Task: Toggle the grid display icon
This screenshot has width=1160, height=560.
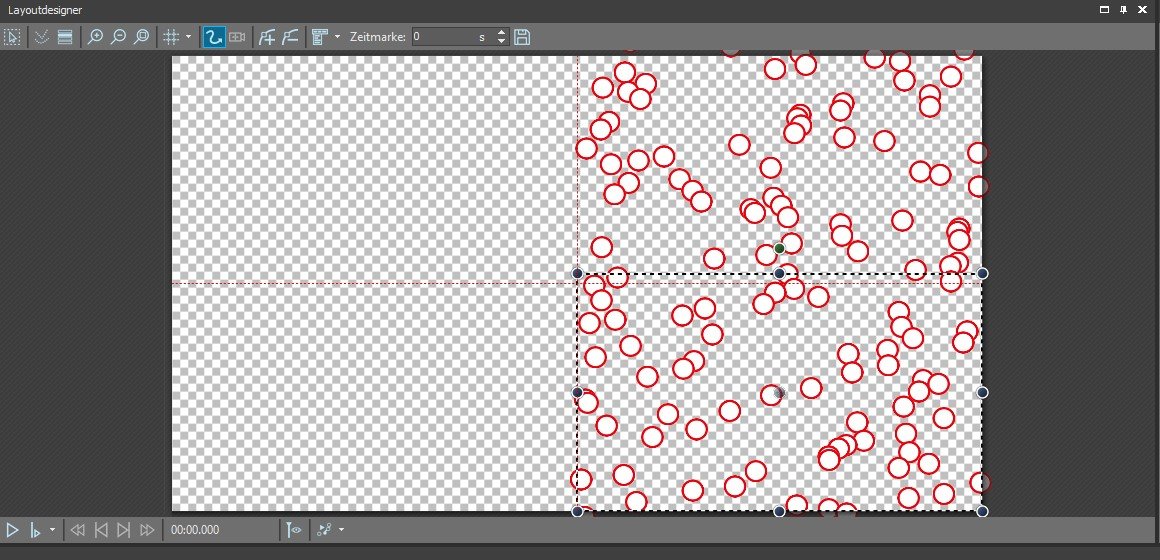Action: click(x=171, y=37)
